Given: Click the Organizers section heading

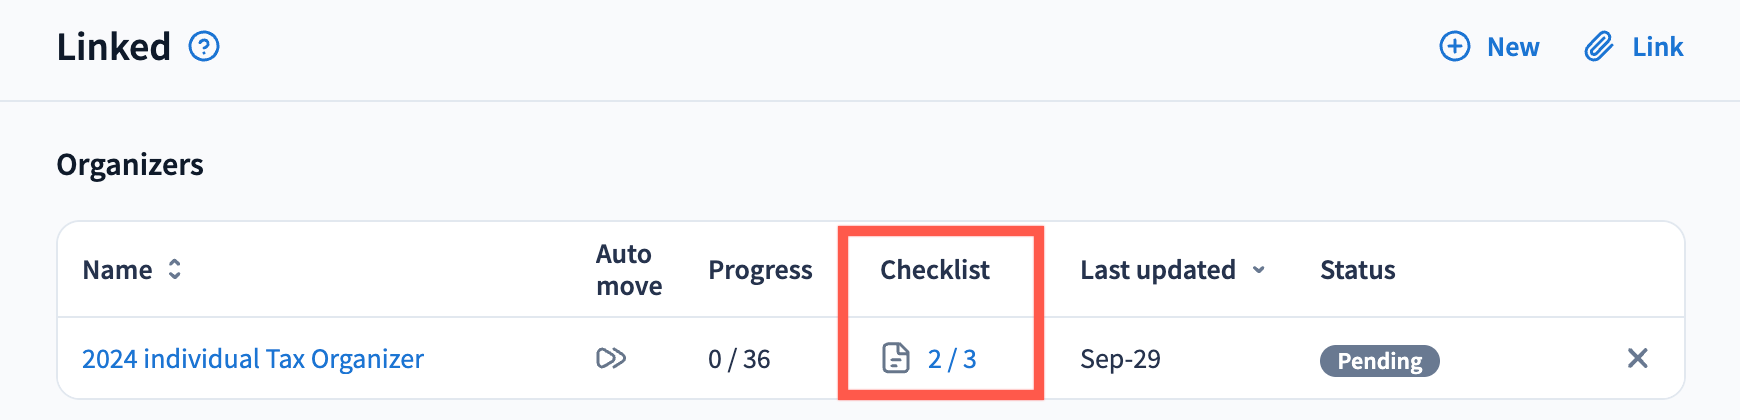Looking at the screenshot, I should coord(130,165).
